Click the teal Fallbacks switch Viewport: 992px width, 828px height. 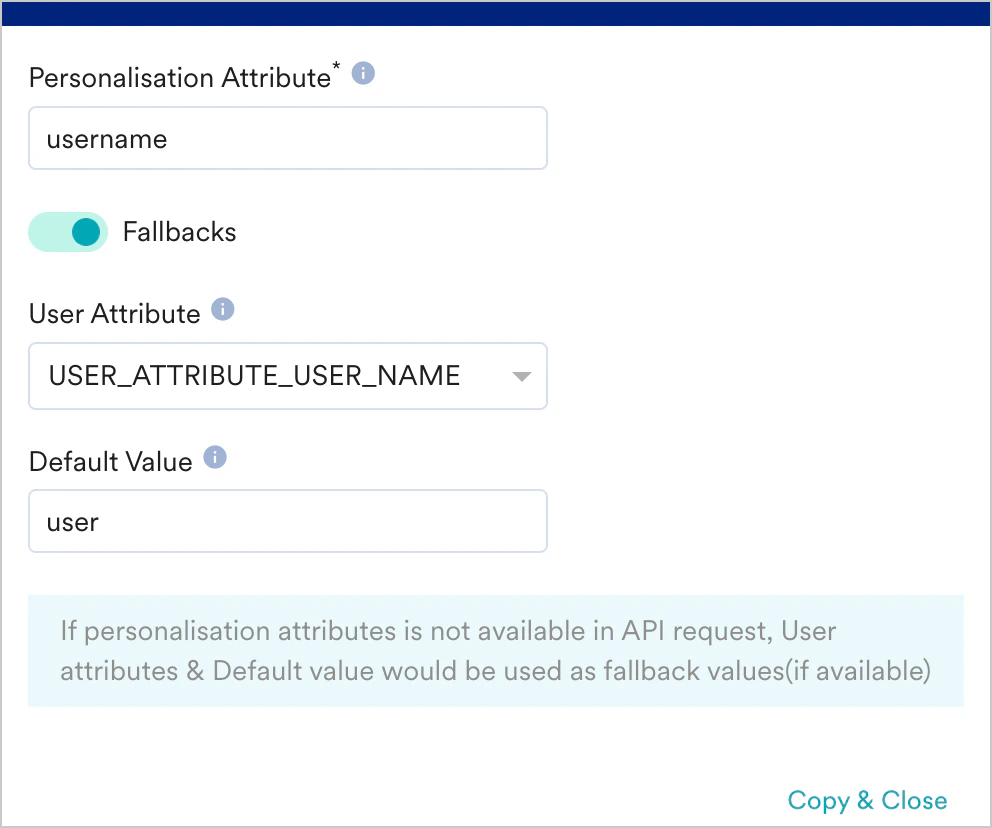point(67,231)
